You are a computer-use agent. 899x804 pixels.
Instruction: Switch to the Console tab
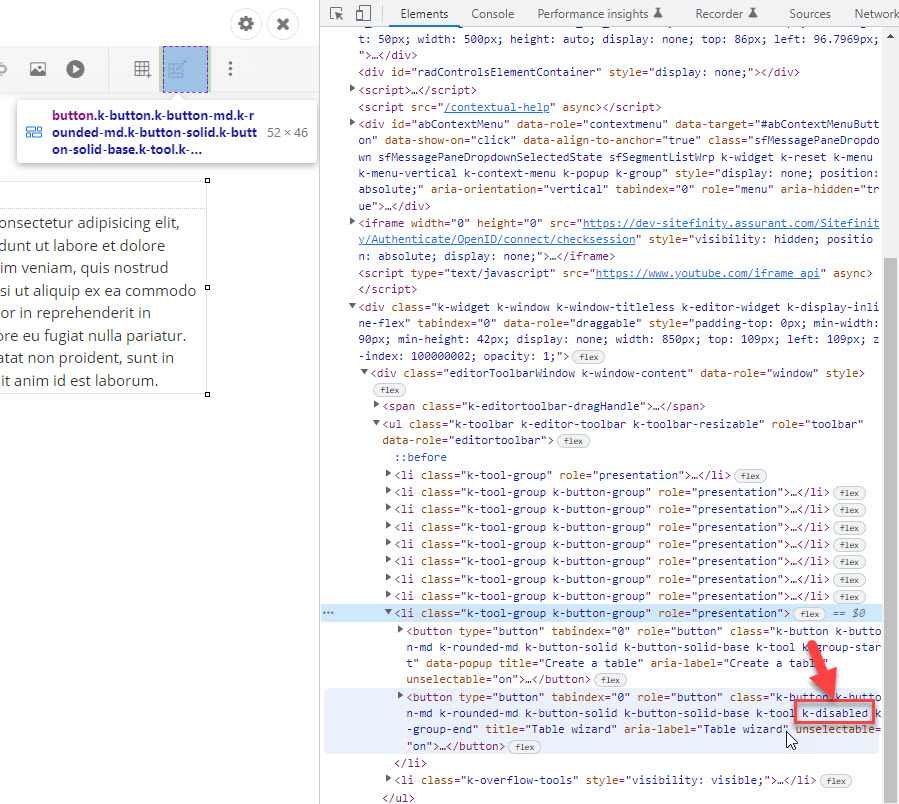492,14
